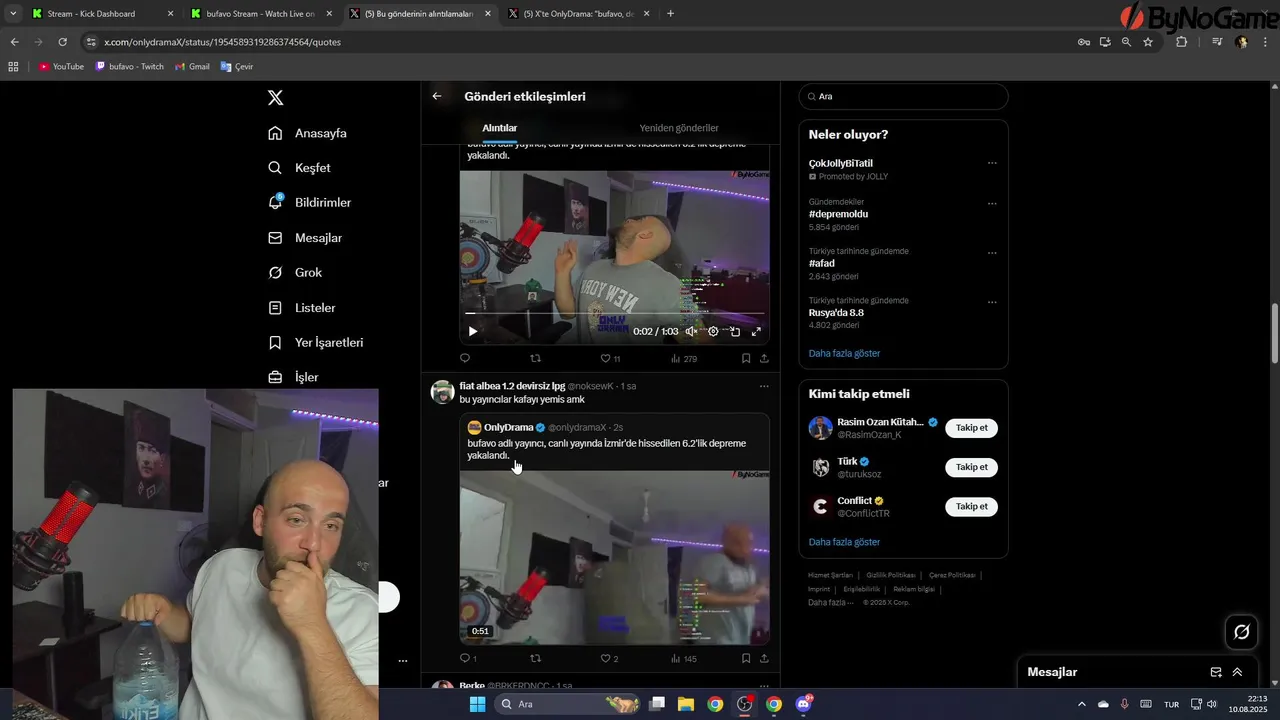
Task: Reload the page with browser refresh
Action: [62, 42]
